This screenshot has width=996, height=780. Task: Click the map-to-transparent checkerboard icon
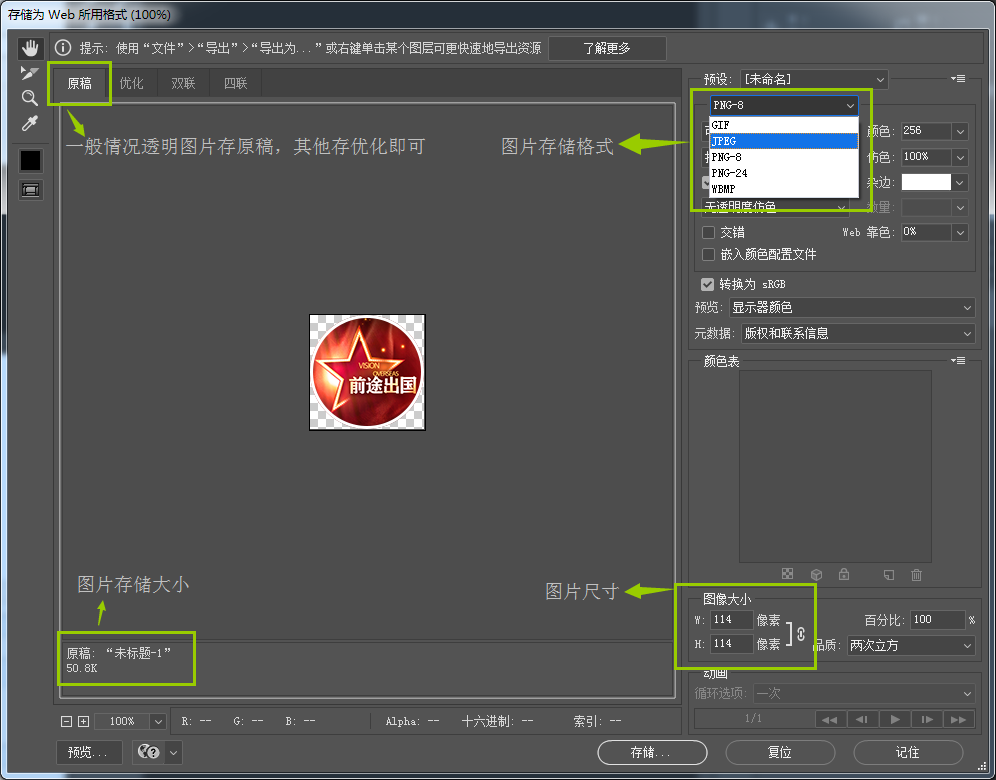click(788, 574)
